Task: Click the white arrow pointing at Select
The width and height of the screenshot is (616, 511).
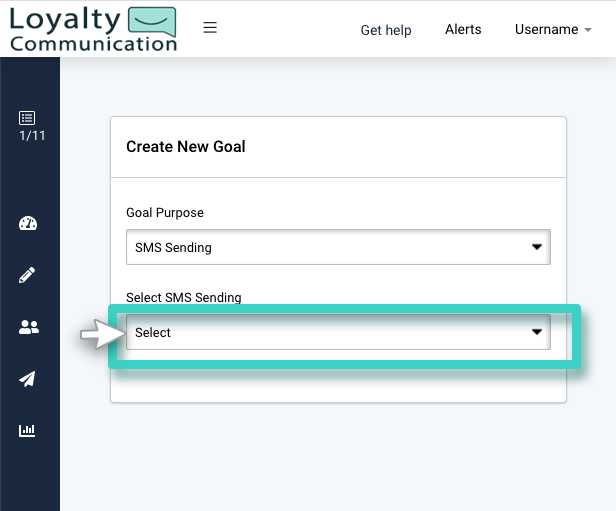Action: coord(99,334)
